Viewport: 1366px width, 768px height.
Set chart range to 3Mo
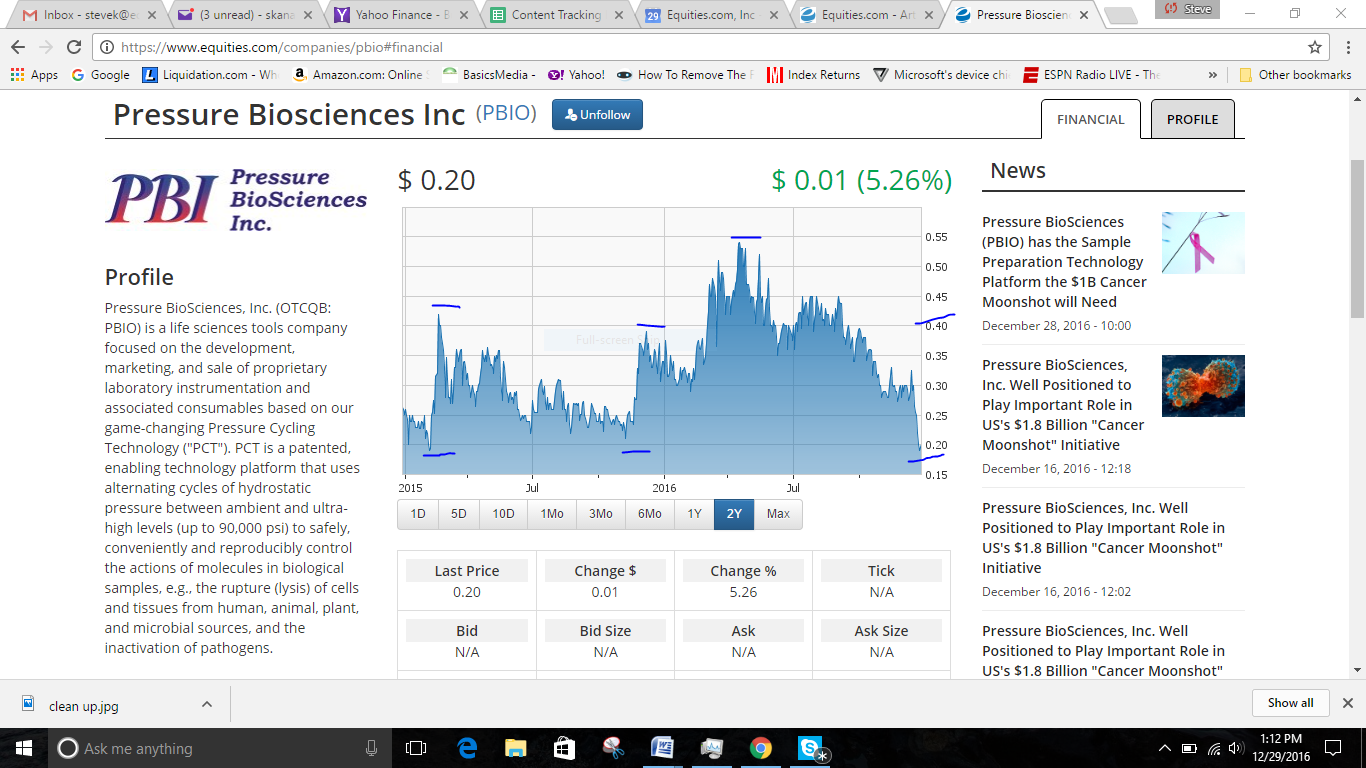601,514
